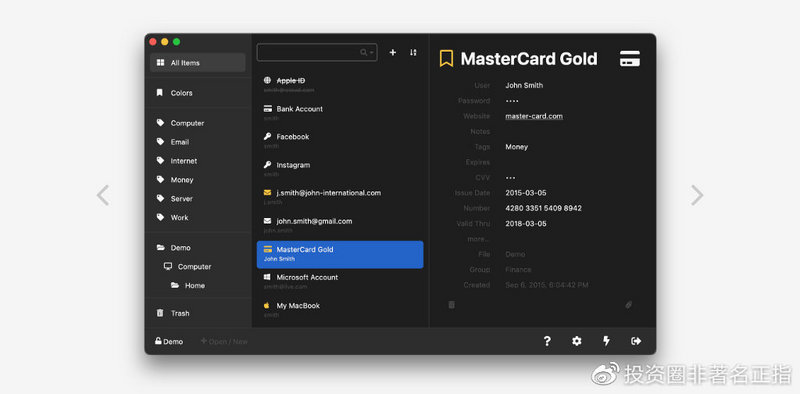Click the yellow bookmark color icon
Screen dimensions: 800x394
click(446, 58)
